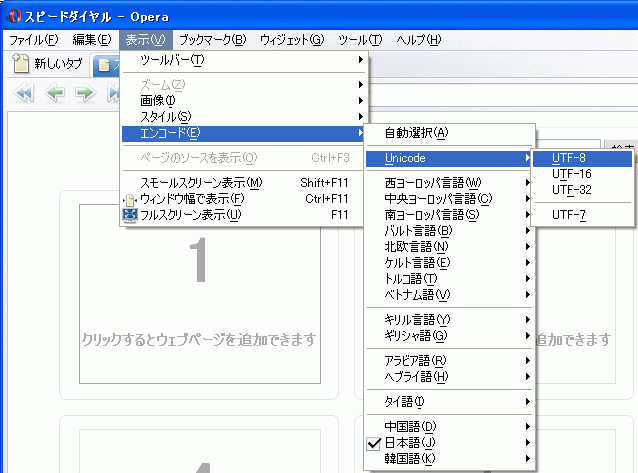Viewport: 638px width, 473px height.
Task: Open the ツール(T) menu
Action: pos(360,40)
